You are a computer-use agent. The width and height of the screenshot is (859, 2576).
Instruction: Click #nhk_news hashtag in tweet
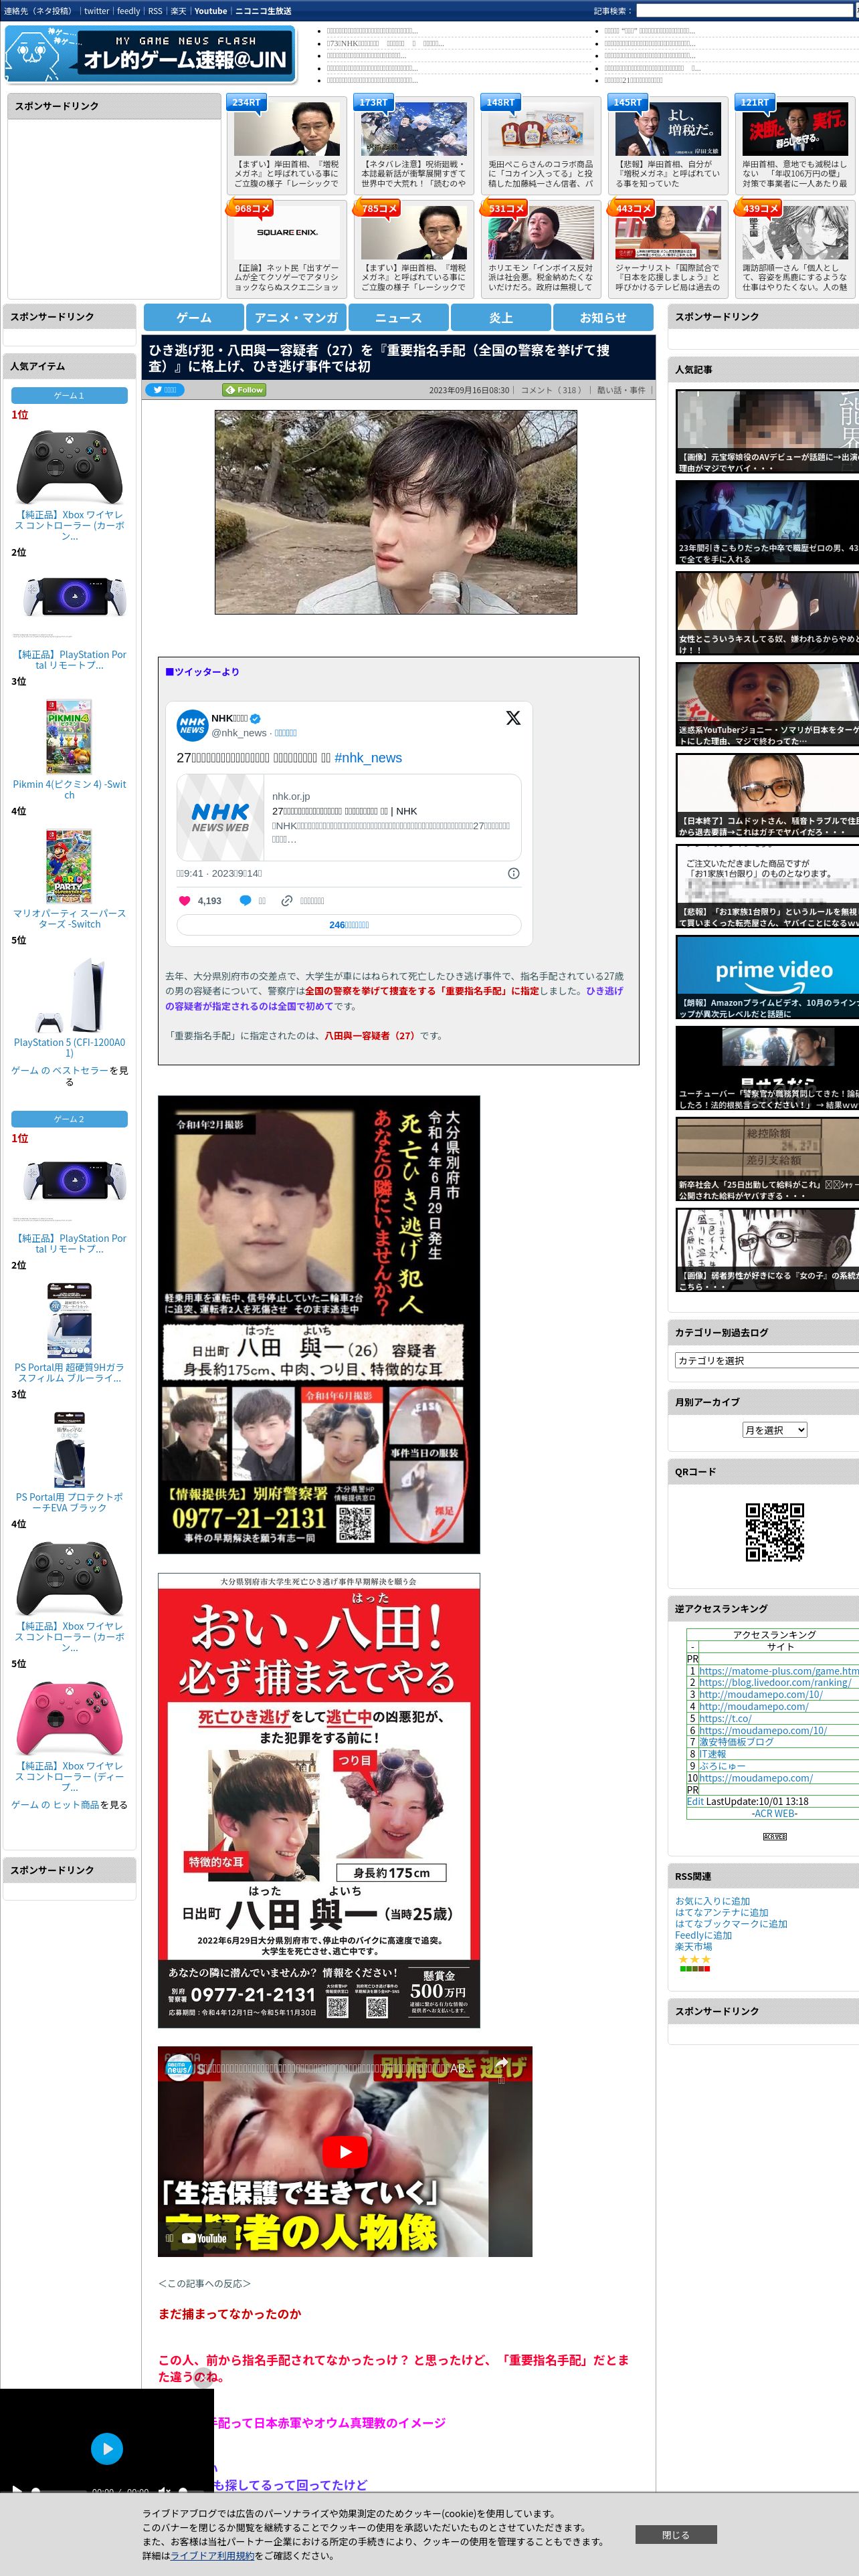point(367,758)
